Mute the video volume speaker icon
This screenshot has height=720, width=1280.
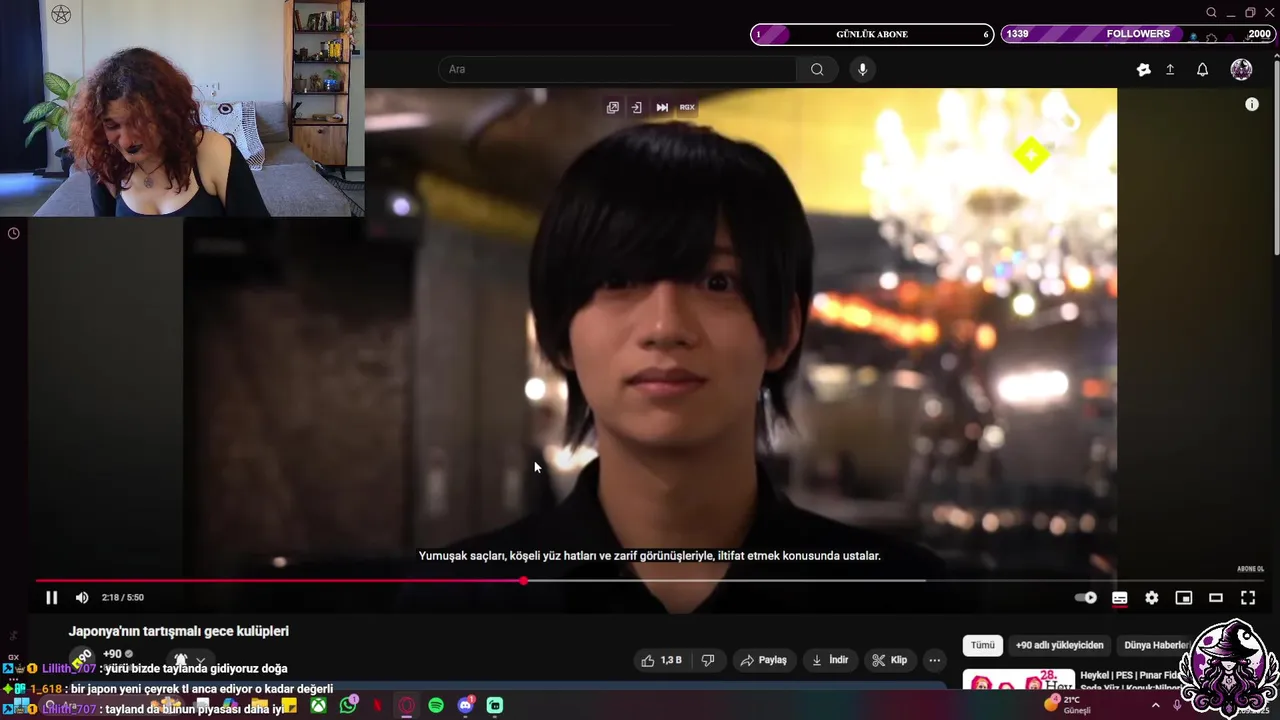click(82, 598)
